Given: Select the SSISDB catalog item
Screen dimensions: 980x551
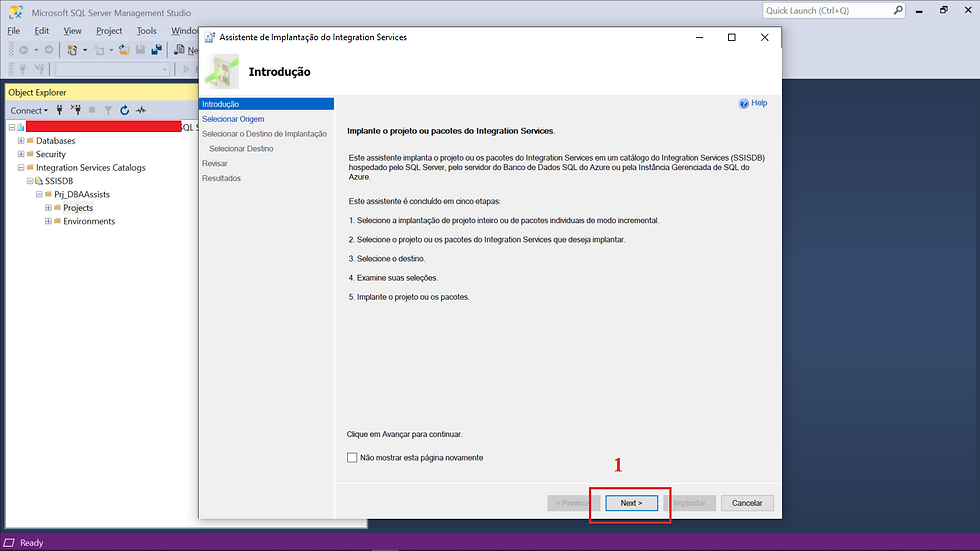Looking at the screenshot, I should point(59,181).
